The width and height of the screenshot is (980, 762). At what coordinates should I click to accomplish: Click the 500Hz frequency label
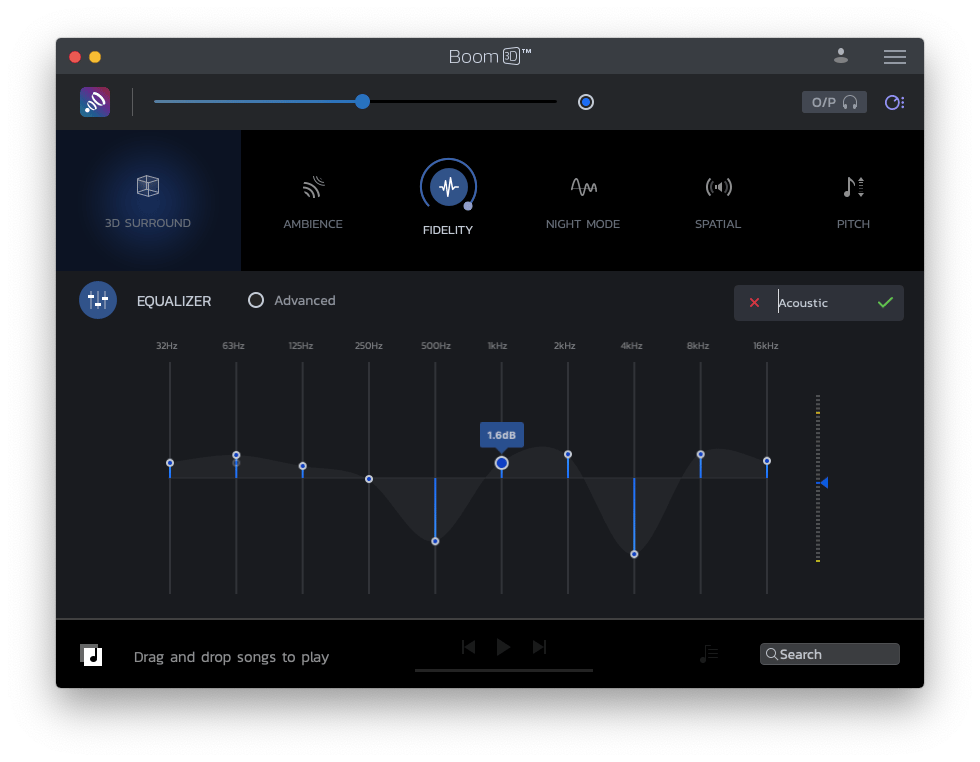pyautogui.click(x=436, y=346)
